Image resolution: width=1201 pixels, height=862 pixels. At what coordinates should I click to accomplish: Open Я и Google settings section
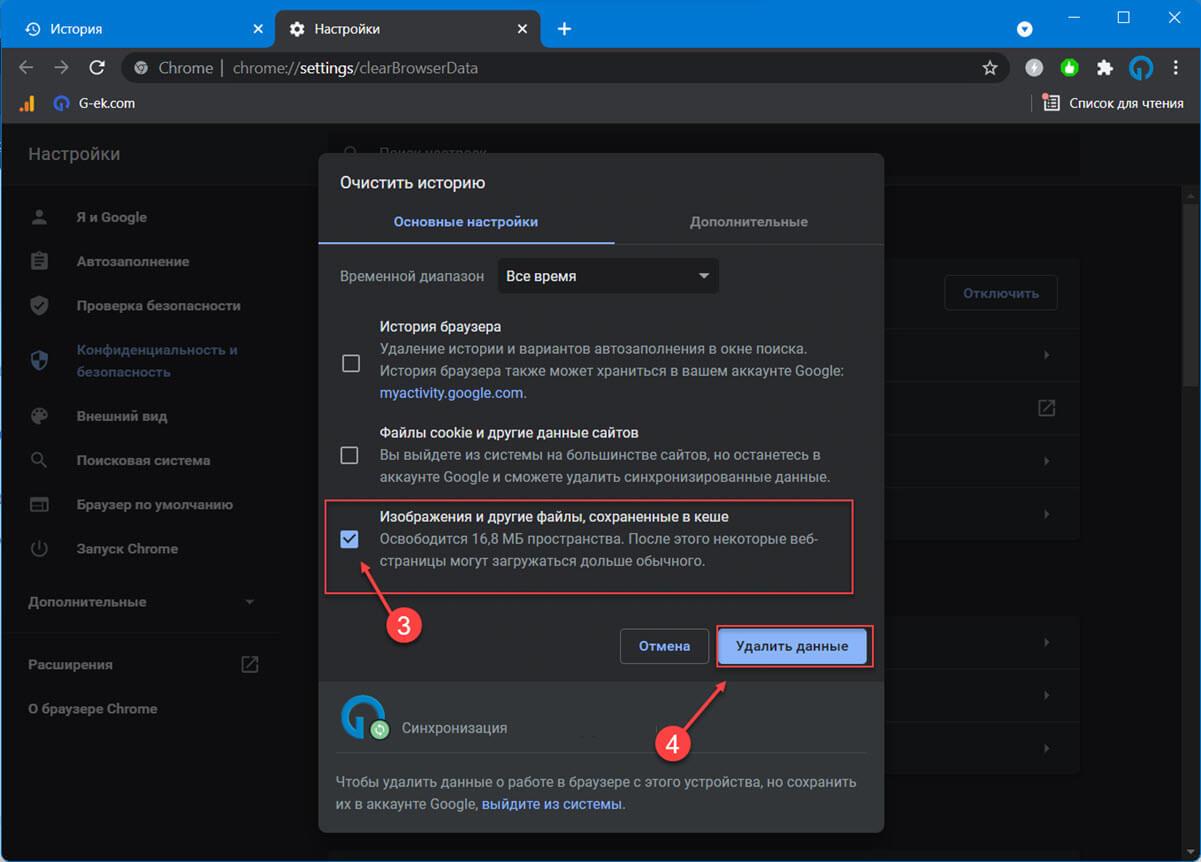point(112,217)
